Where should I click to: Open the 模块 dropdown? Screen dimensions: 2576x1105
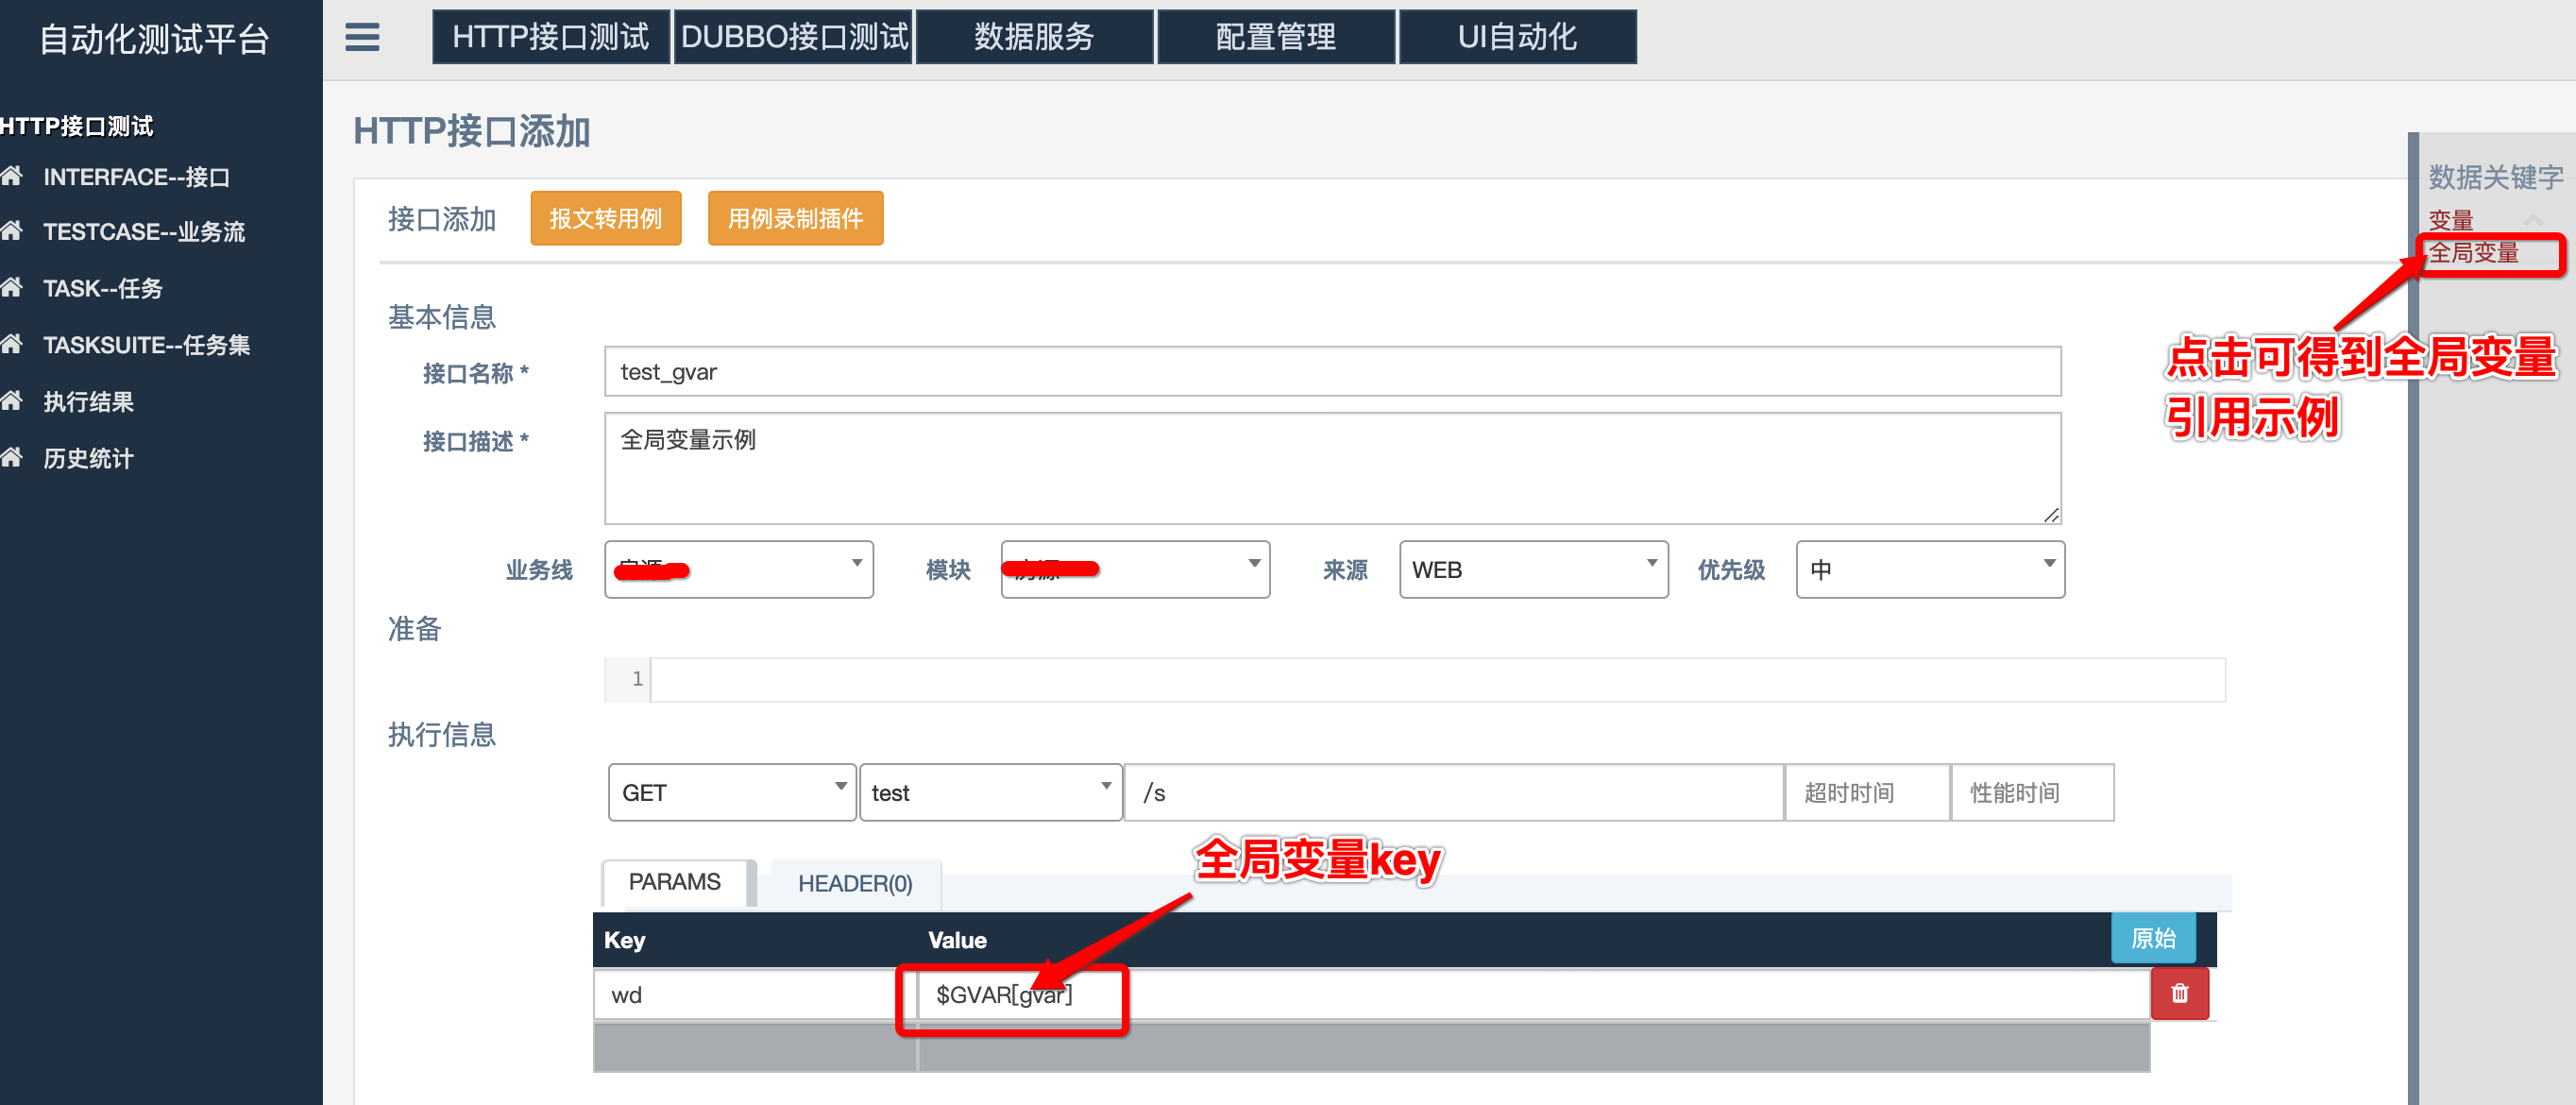coord(1135,569)
